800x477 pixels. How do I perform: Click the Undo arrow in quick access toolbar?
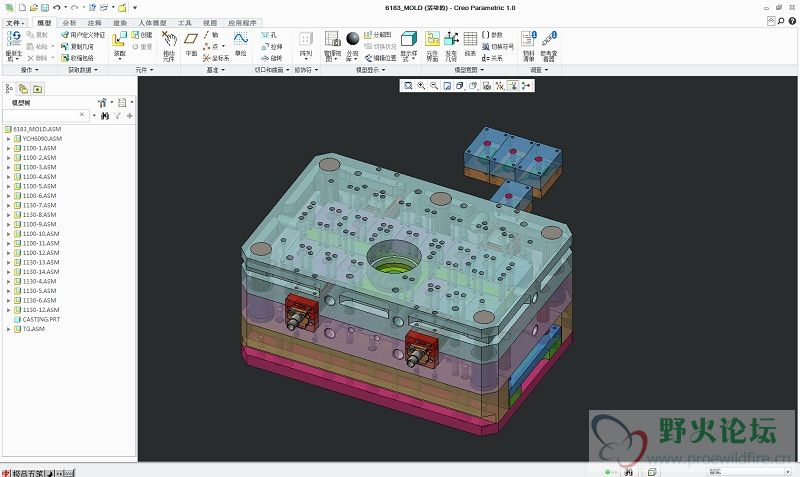point(57,8)
